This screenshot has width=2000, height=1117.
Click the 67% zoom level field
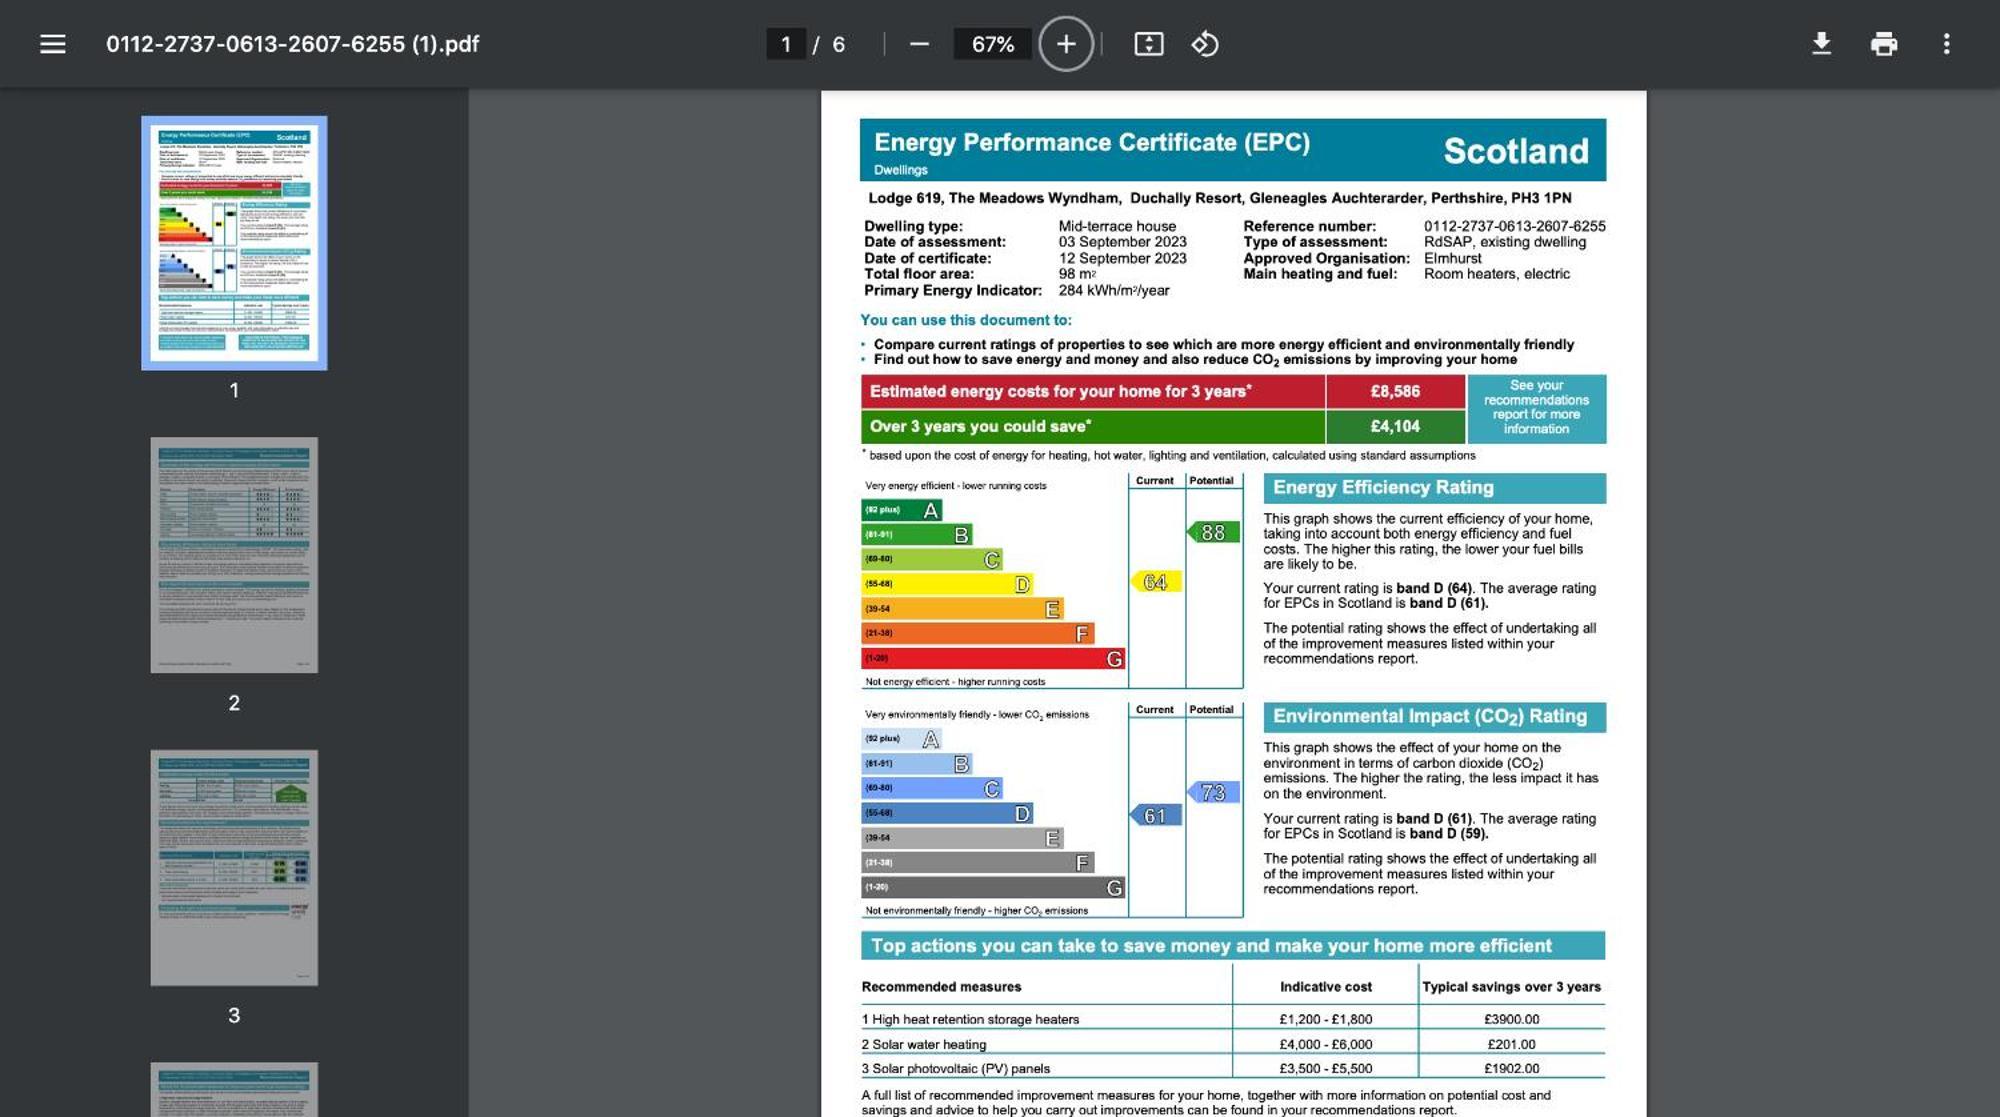[992, 44]
